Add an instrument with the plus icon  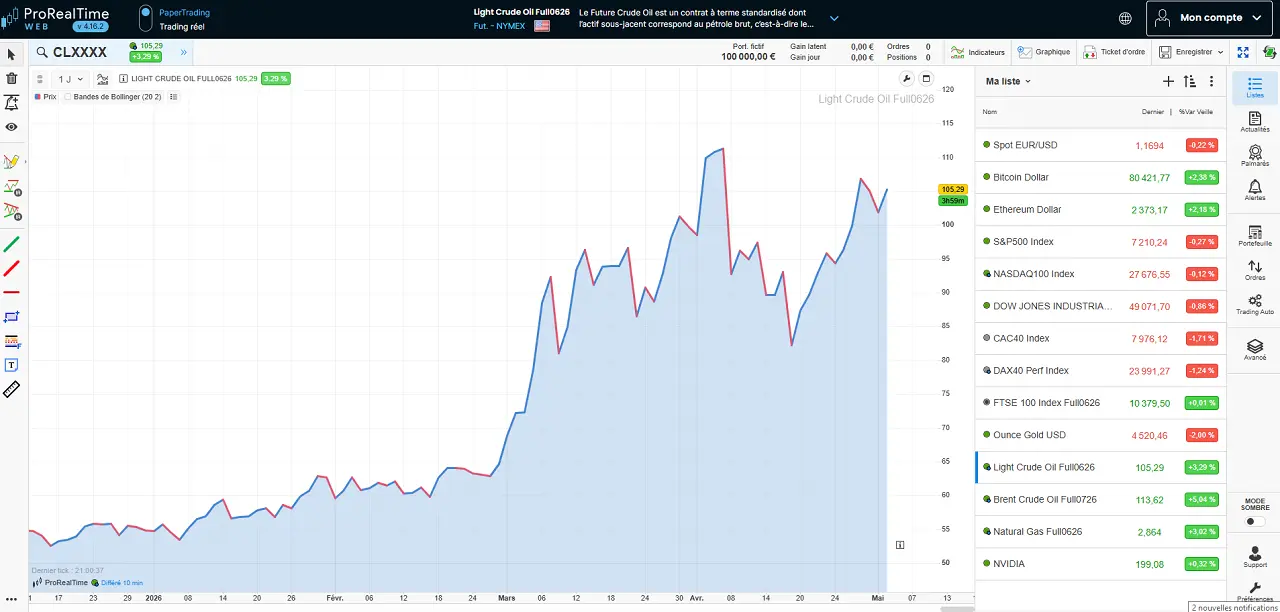[x=1168, y=81]
